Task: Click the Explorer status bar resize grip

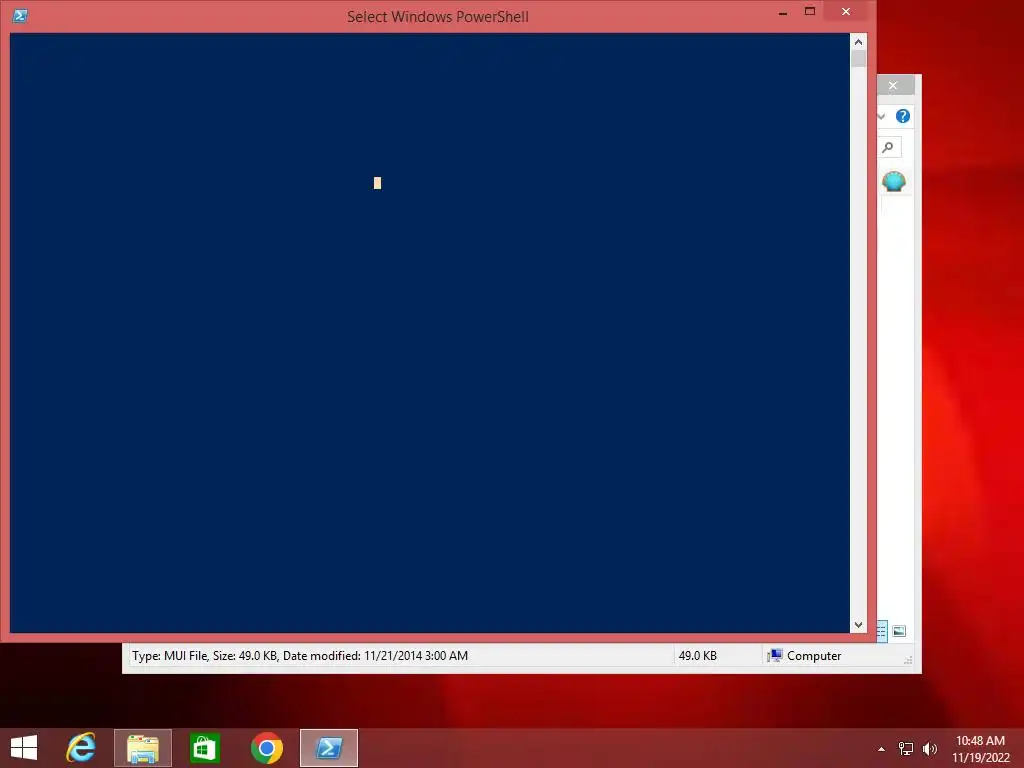Action: pos(908,660)
